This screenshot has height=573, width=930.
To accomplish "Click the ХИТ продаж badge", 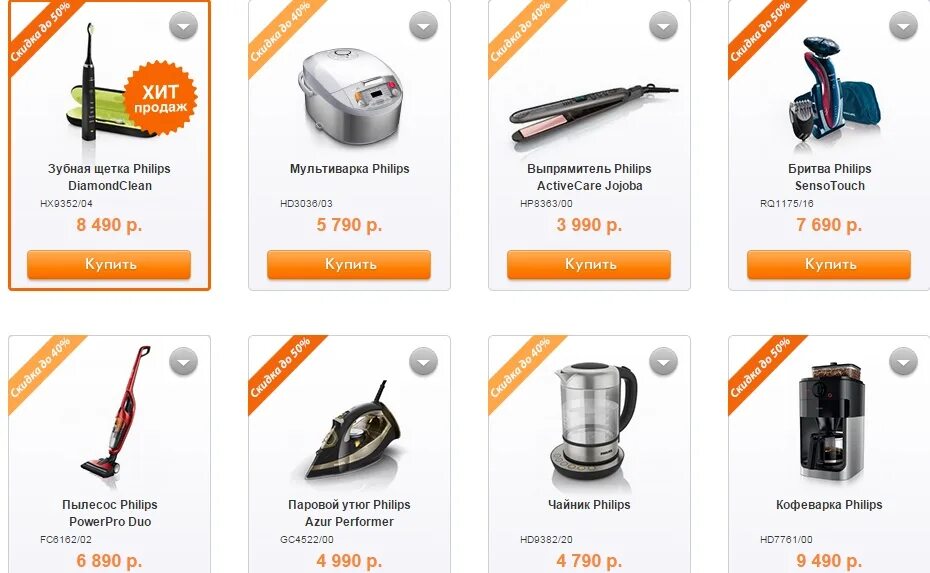I will pos(160,98).
